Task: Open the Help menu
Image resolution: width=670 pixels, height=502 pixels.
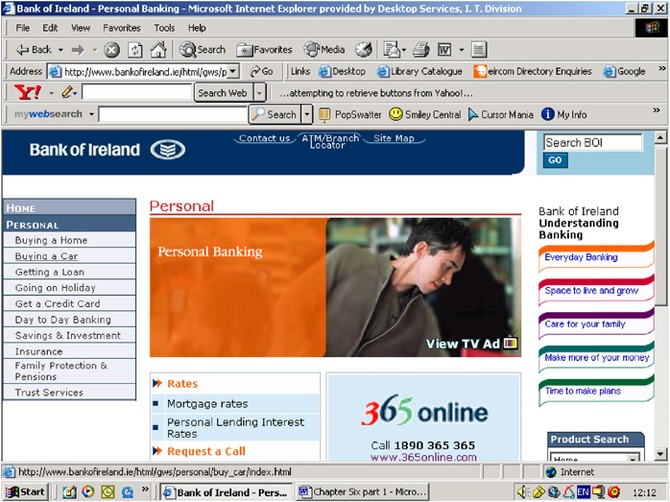Action: [197, 28]
